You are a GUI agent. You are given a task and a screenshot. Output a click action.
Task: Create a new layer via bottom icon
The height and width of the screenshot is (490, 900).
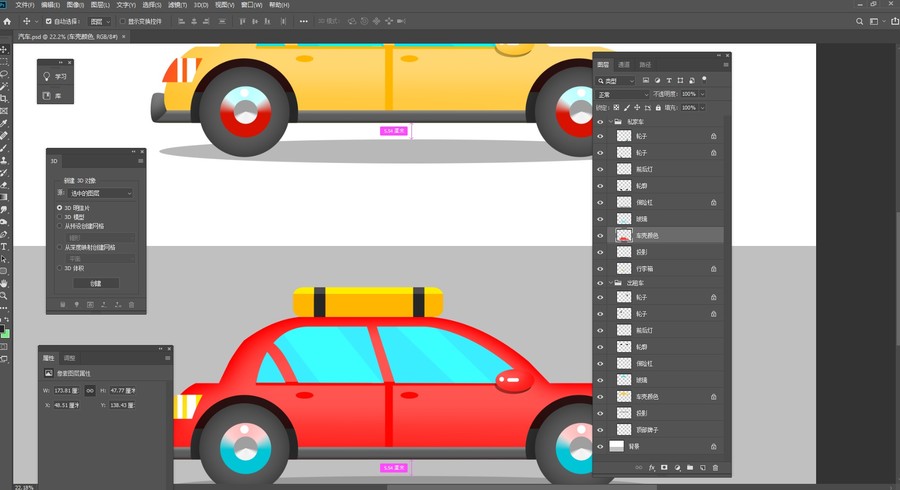pyautogui.click(x=703, y=468)
